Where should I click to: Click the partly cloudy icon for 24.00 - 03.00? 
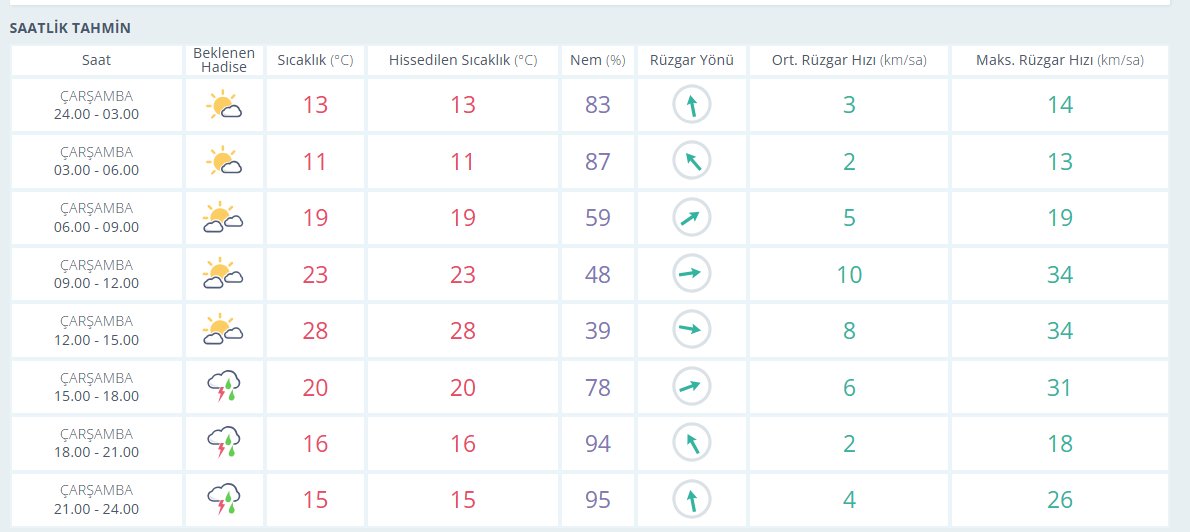point(224,105)
